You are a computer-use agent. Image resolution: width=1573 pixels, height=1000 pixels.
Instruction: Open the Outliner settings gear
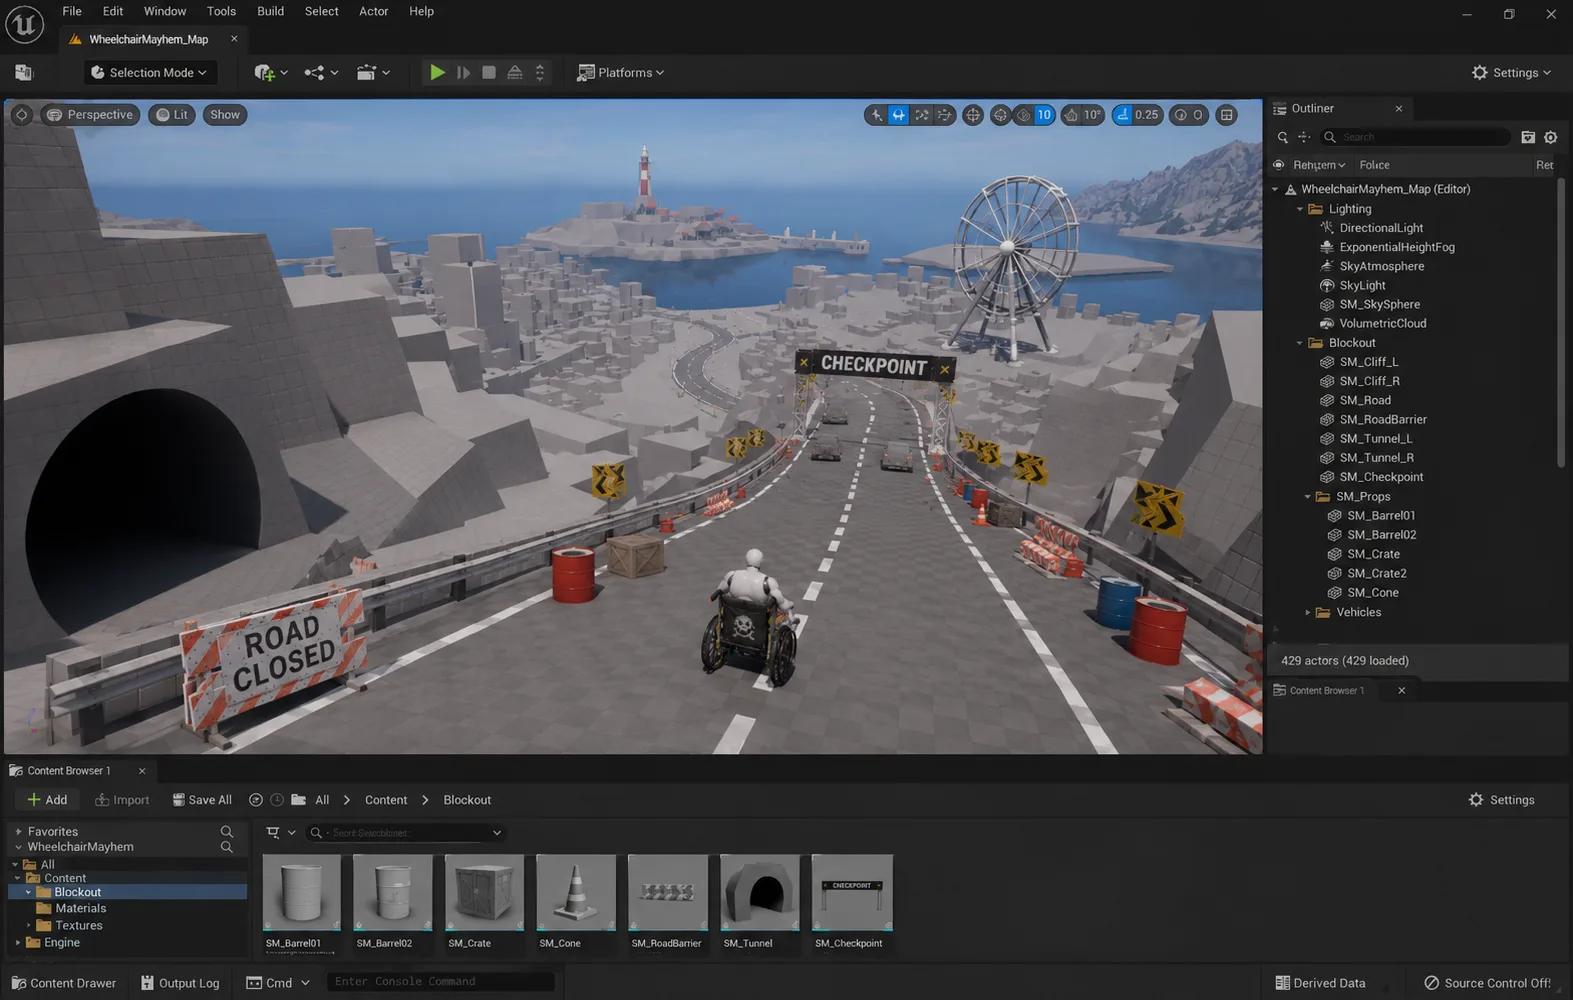click(x=1551, y=137)
